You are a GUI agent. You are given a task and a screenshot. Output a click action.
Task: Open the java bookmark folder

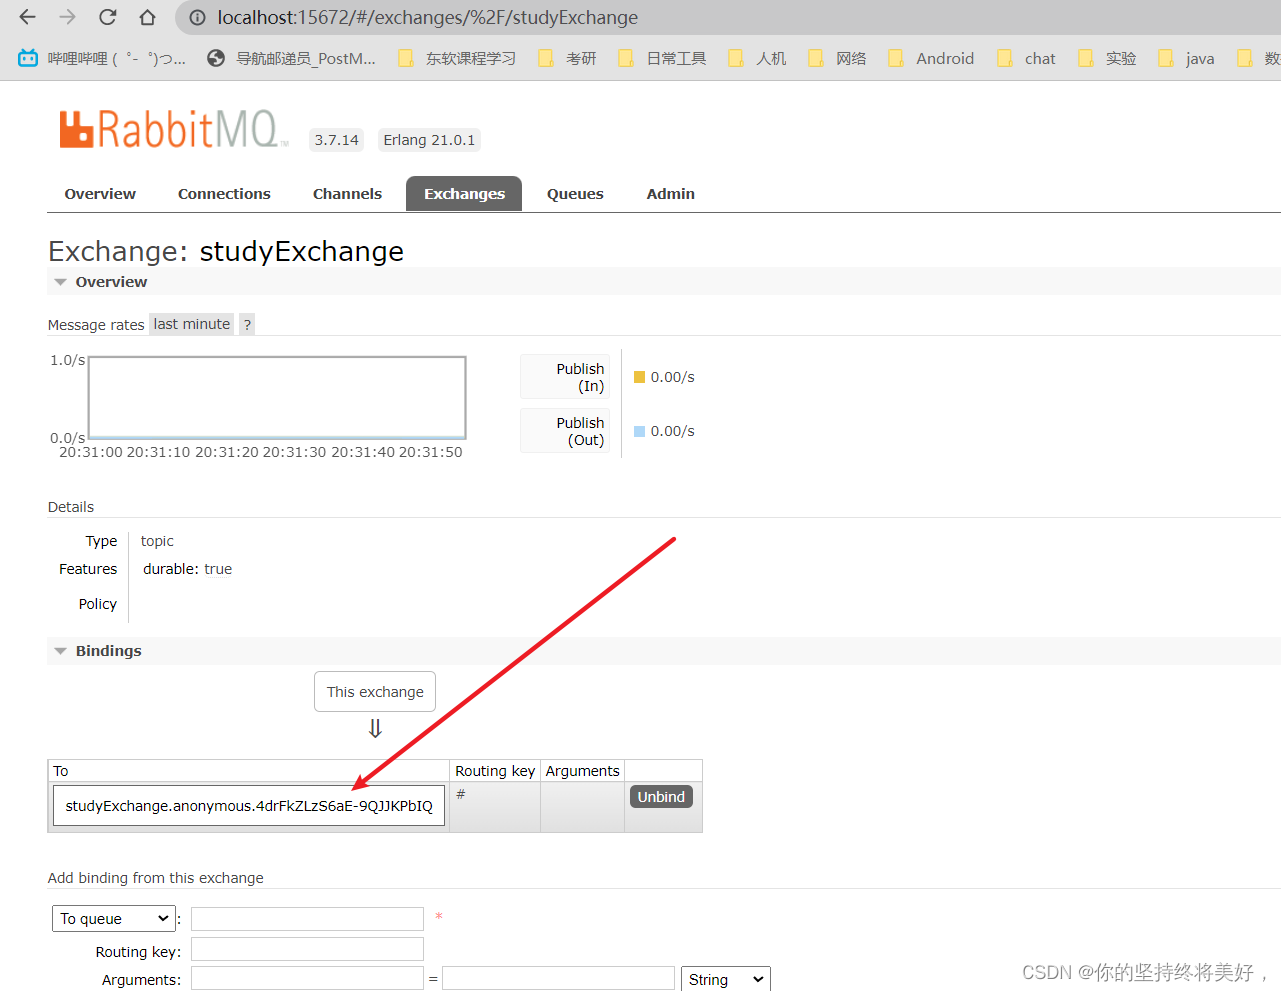point(1186,58)
